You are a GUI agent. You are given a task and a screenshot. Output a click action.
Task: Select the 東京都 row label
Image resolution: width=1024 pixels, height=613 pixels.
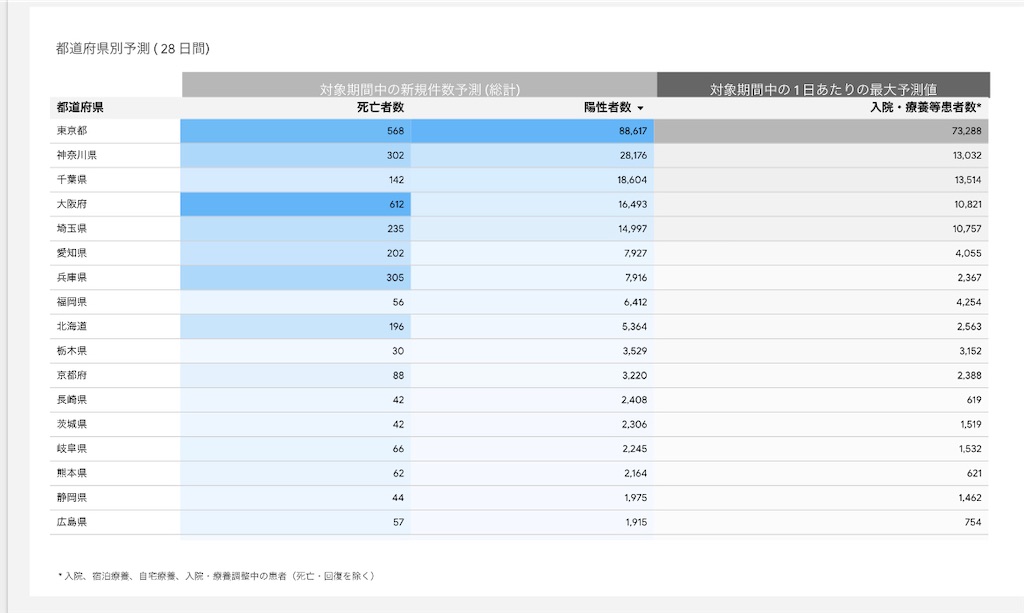coord(72,131)
